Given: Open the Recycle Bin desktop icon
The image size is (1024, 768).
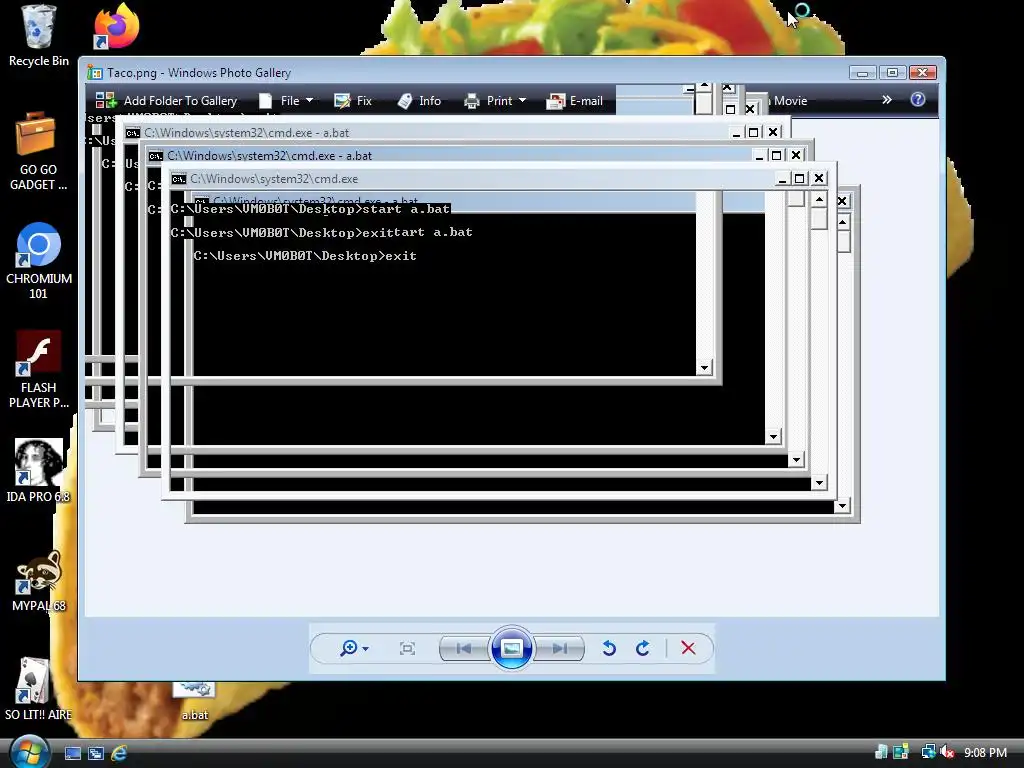Looking at the screenshot, I should pyautogui.click(x=39, y=36).
